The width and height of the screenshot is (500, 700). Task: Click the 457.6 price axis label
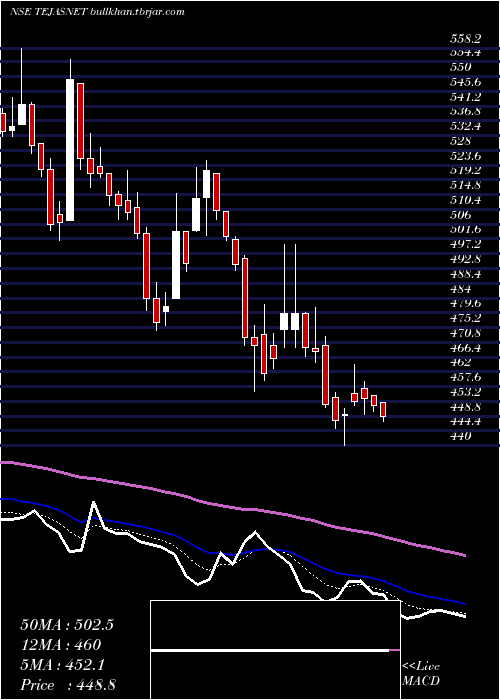[x=465, y=377]
